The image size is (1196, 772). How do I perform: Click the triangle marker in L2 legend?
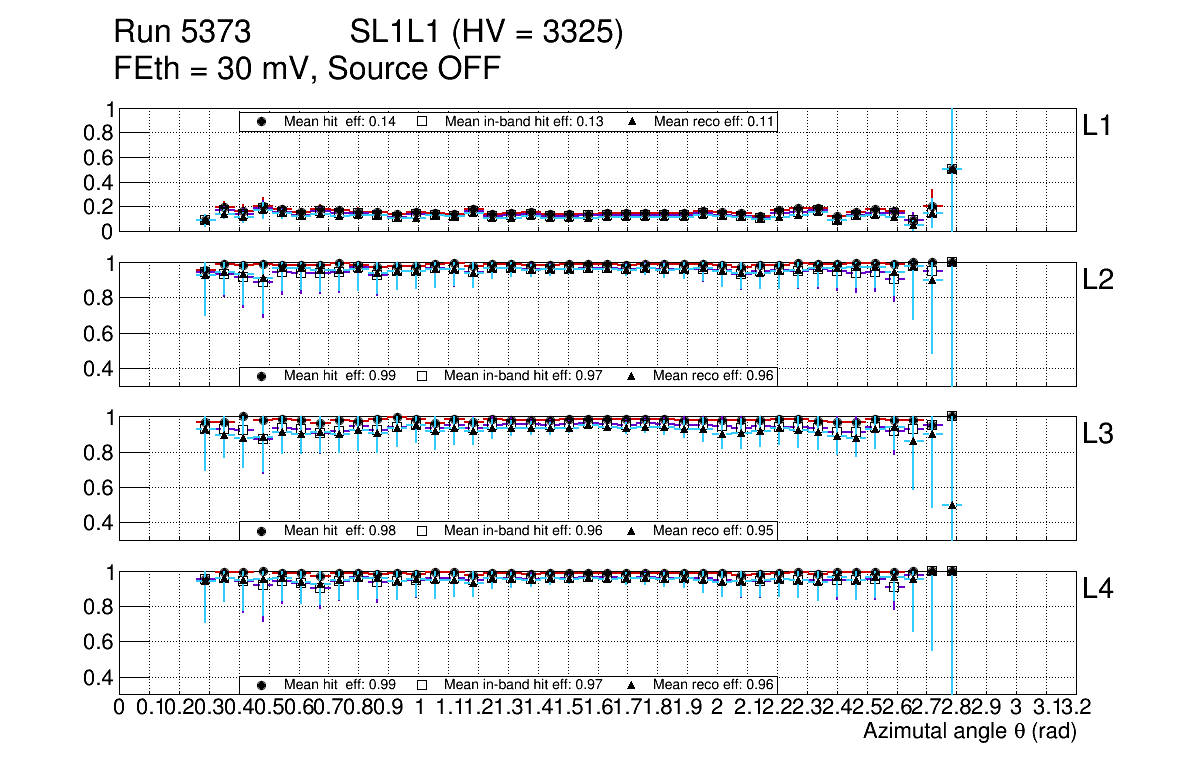(632, 376)
